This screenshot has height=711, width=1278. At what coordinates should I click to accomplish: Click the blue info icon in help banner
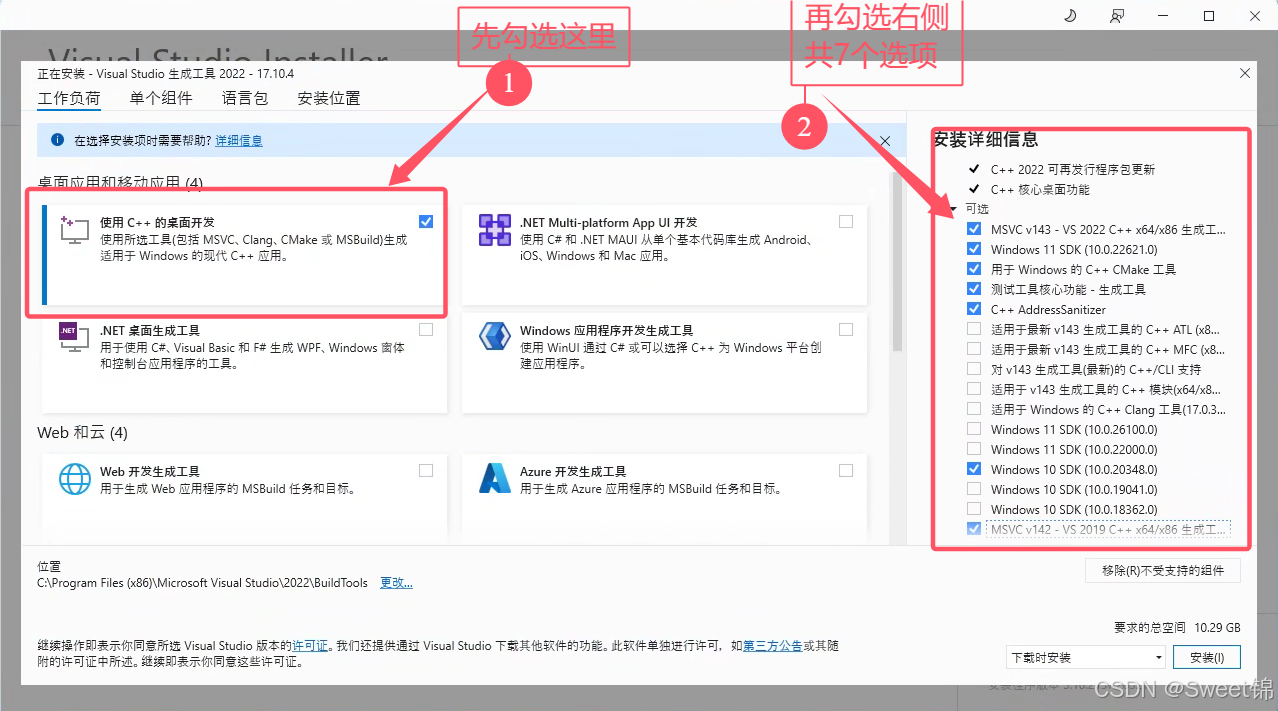(x=57, y=141)
